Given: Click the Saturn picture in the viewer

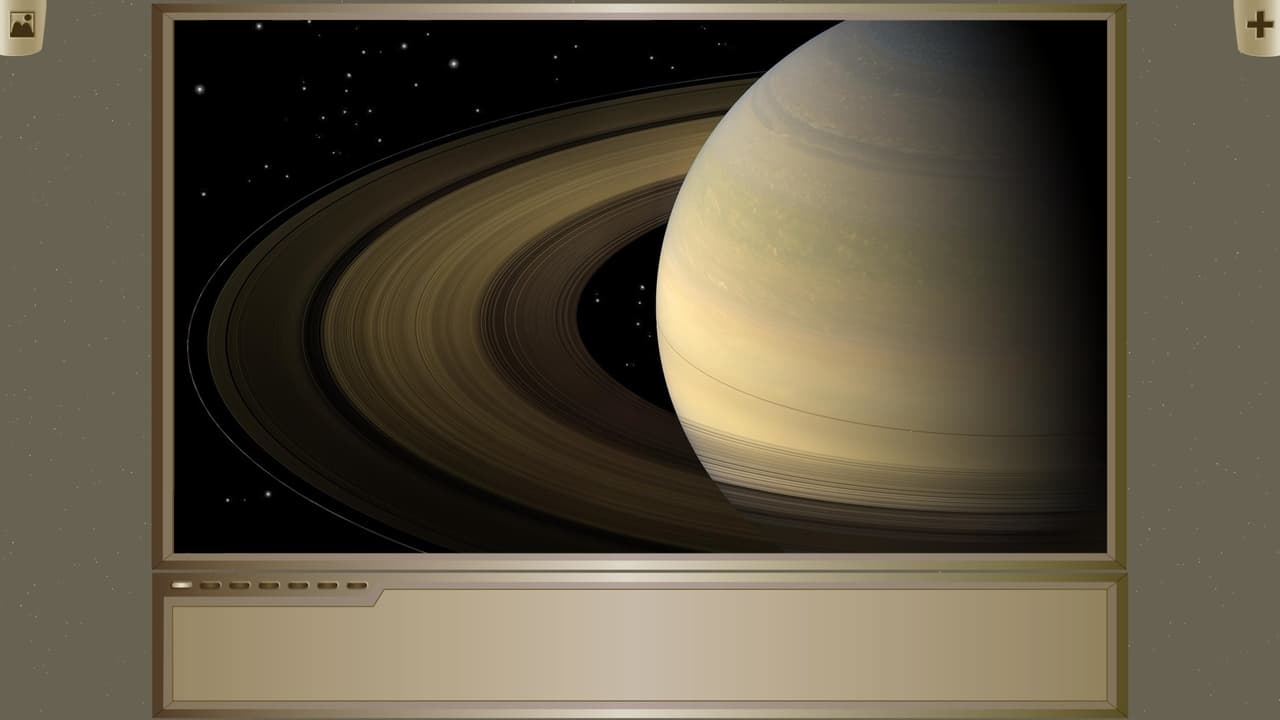Looking at the screenshot, I should point(640,286).
